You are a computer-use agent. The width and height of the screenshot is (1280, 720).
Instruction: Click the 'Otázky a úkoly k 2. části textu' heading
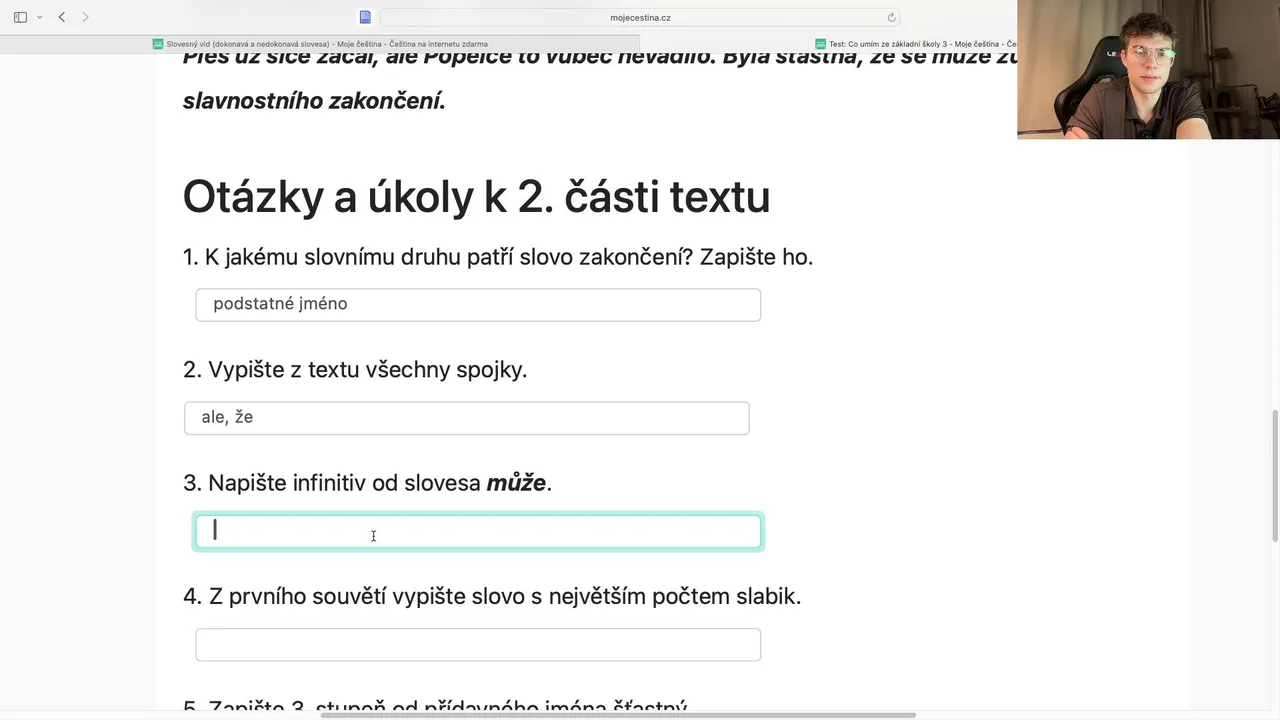pos(476,197)
